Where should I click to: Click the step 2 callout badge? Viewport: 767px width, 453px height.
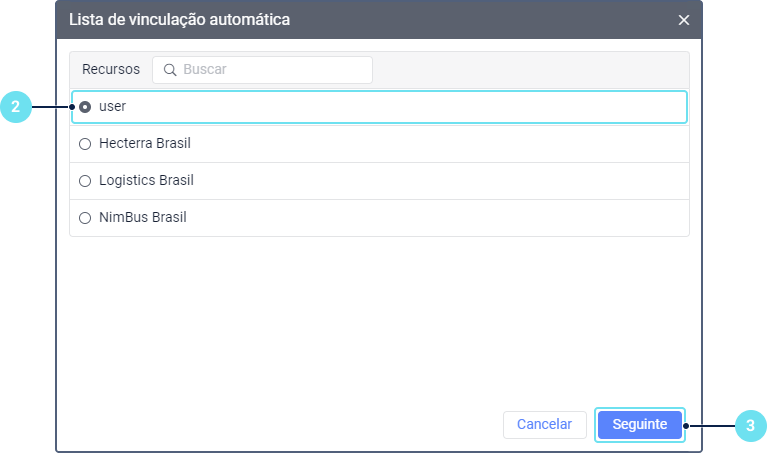(15, 106)
